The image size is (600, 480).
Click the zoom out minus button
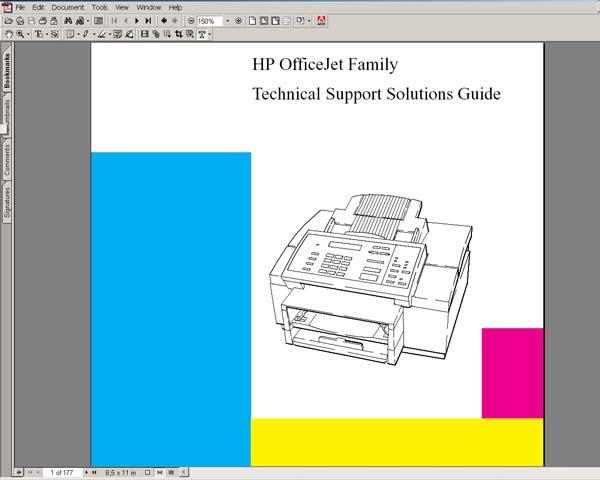point(191,21)
